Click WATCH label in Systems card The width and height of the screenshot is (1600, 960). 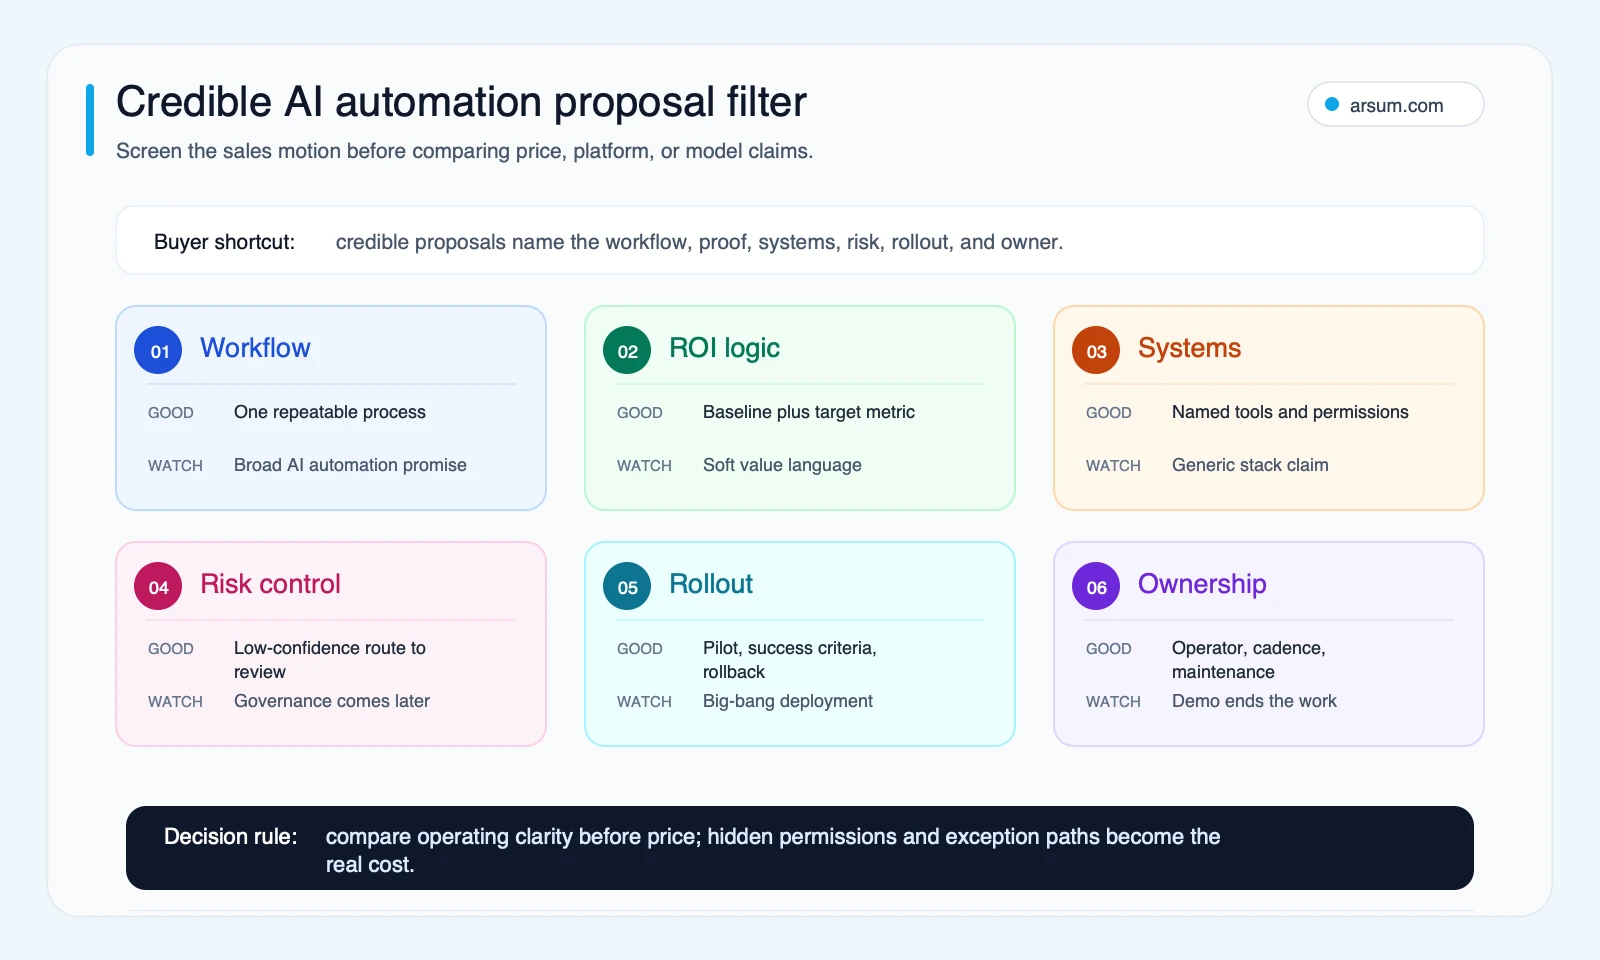1113,466
